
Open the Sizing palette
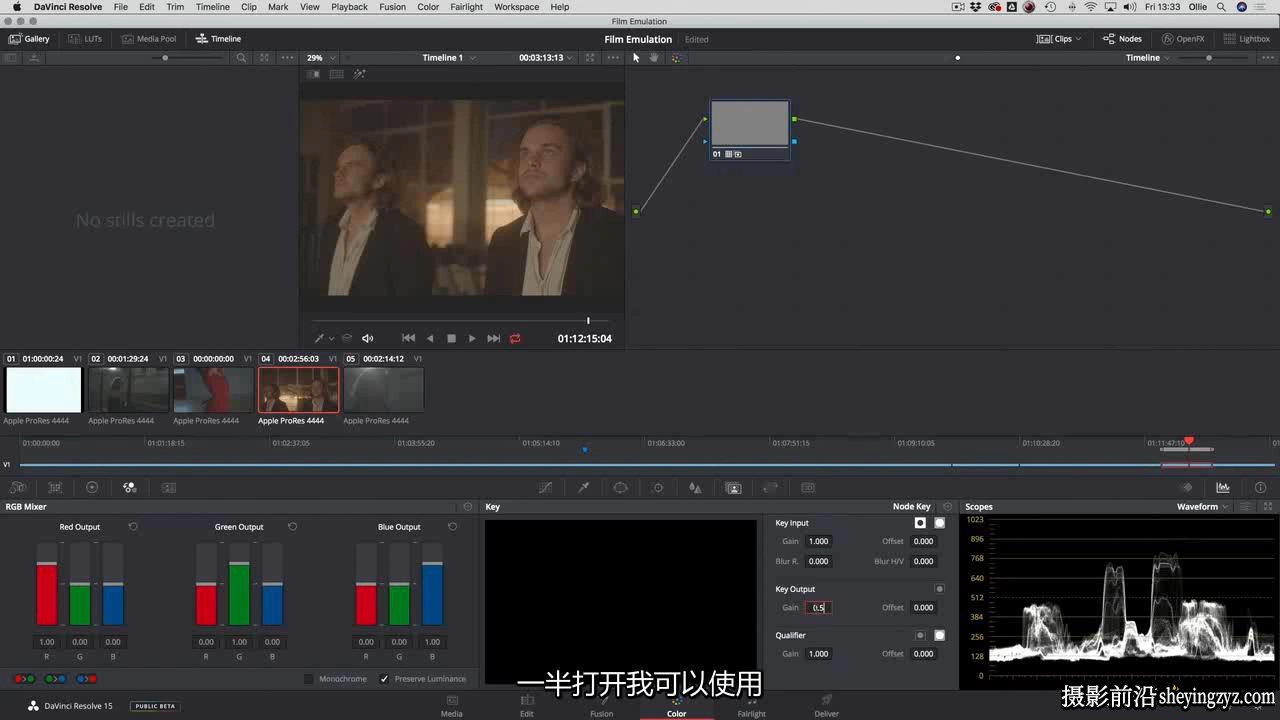pos(770,487)
